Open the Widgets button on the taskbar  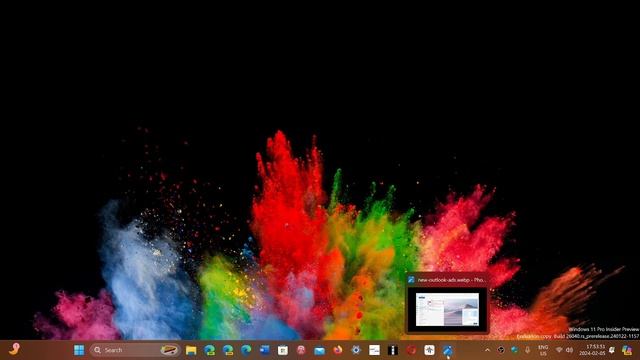point(15,349)
